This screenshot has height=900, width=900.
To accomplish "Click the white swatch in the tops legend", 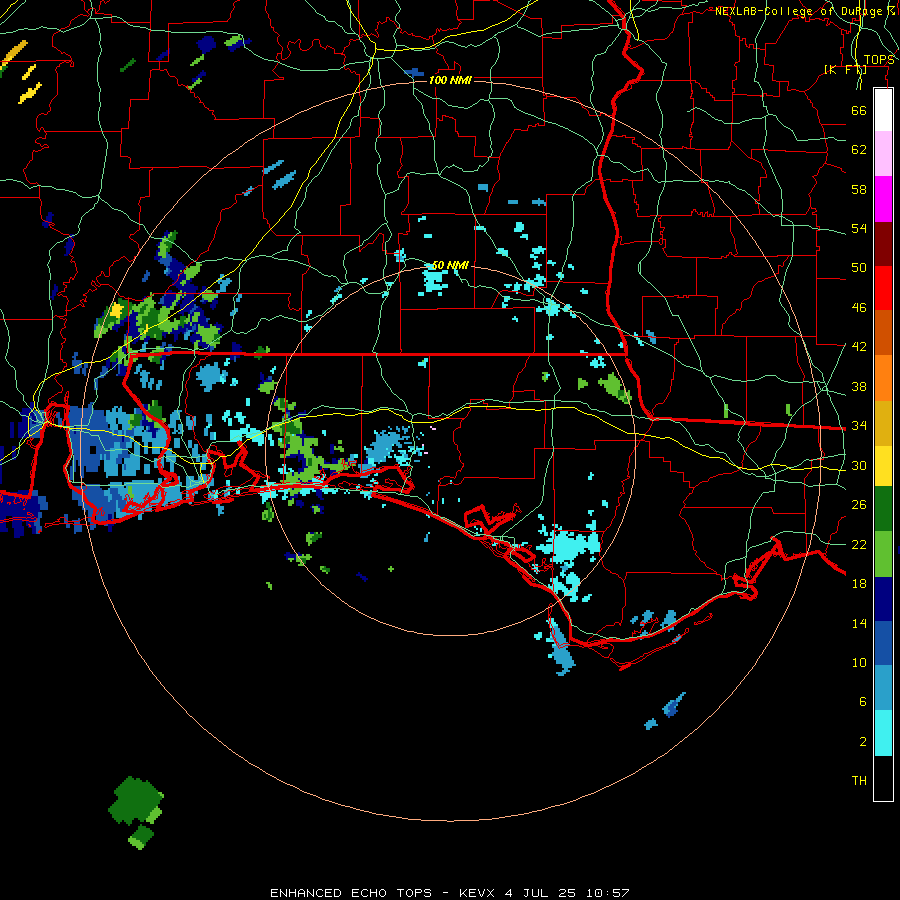I will click(883, 110).
